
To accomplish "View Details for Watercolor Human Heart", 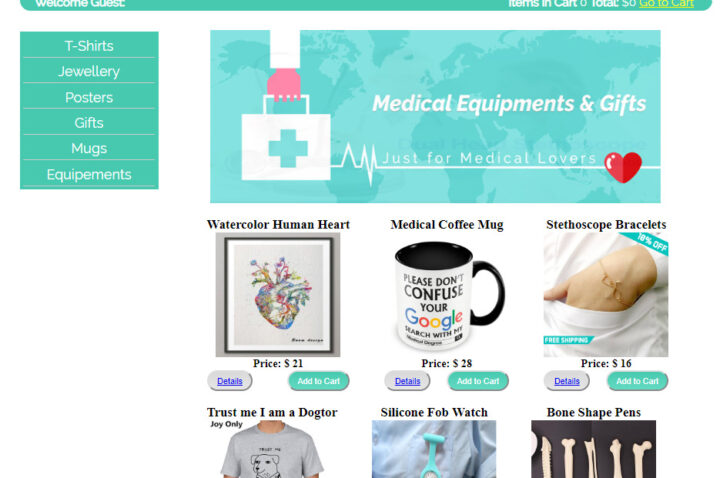I will pyautogui.click(x=230, y=381).
